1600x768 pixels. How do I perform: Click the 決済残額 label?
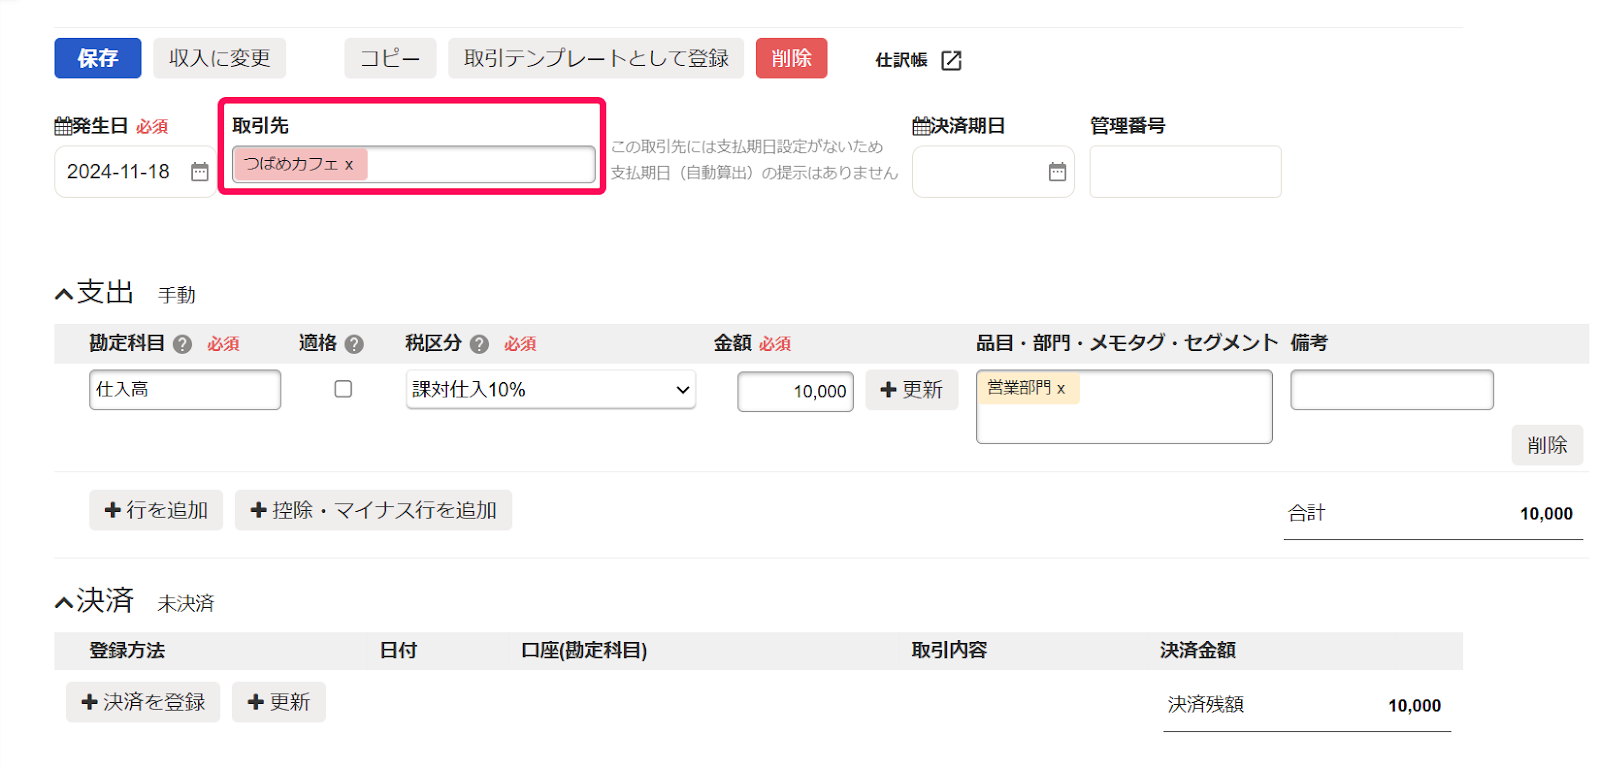1206,705
